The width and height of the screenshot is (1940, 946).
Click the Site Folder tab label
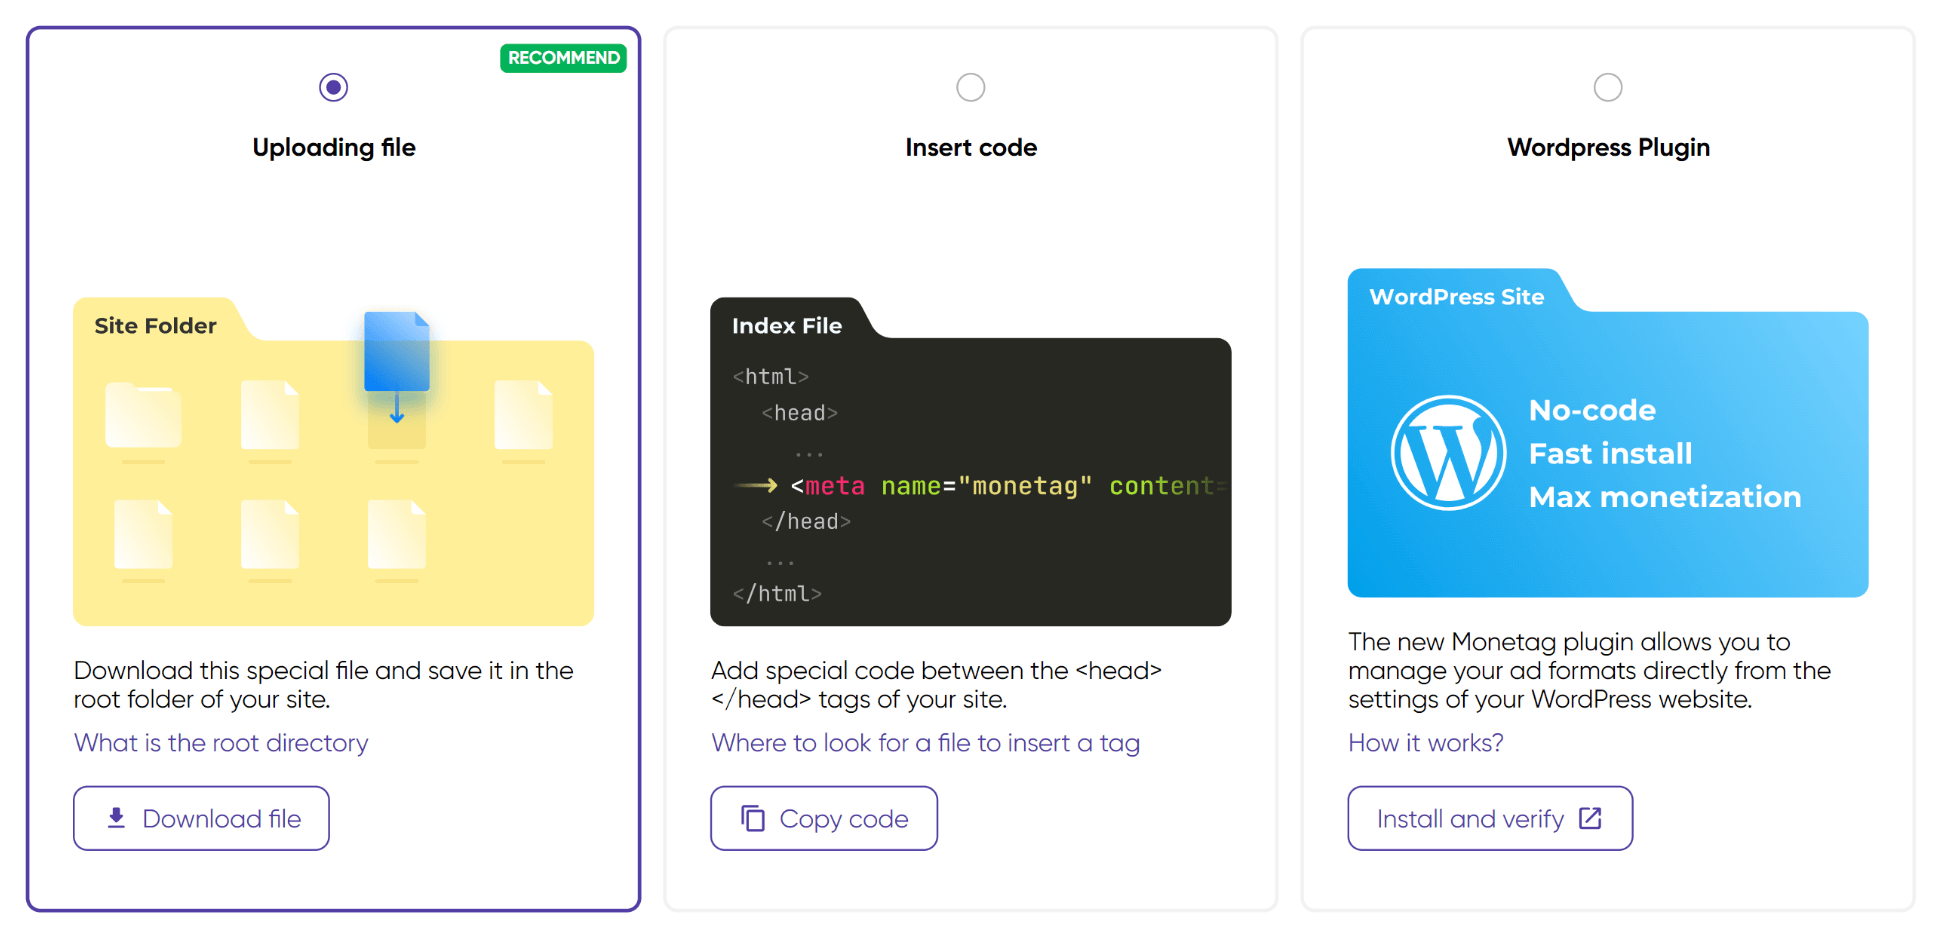click(x=155, y=326)
